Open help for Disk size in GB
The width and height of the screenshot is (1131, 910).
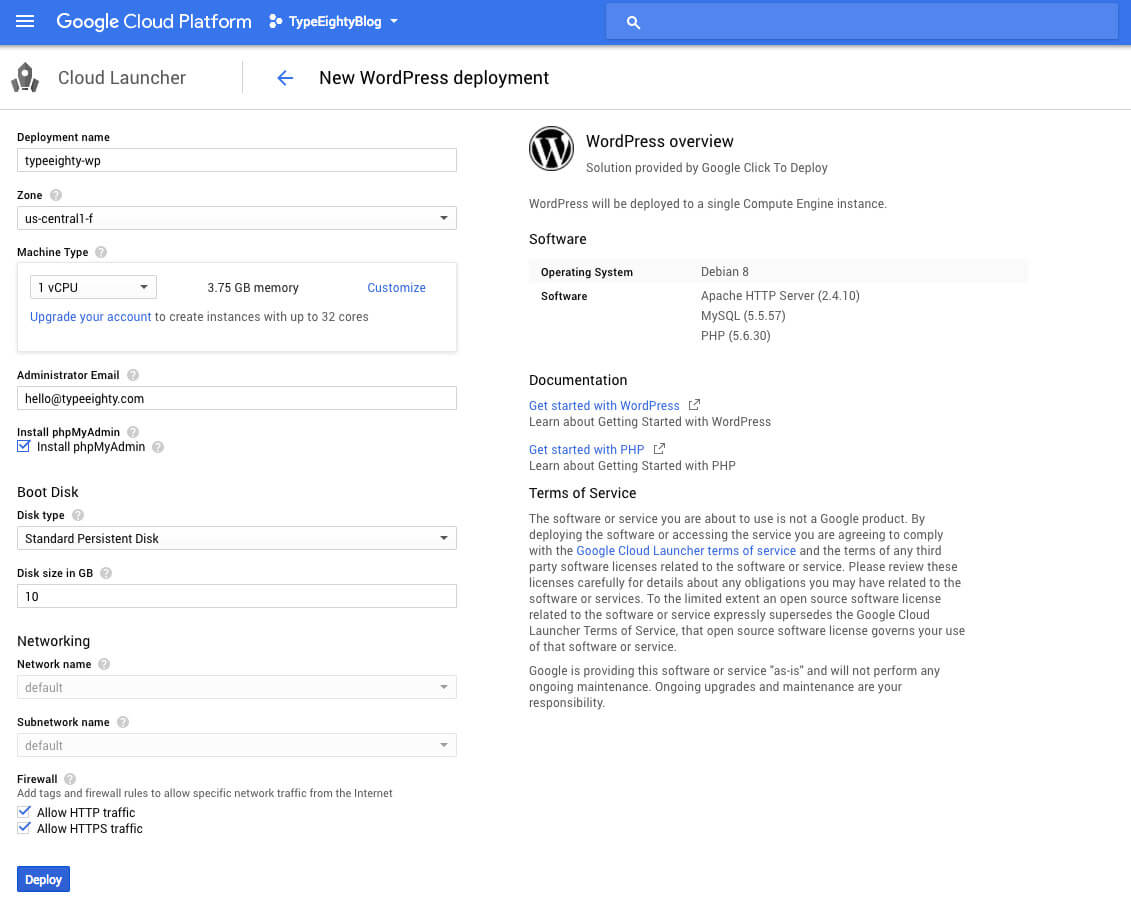(106, 573)
